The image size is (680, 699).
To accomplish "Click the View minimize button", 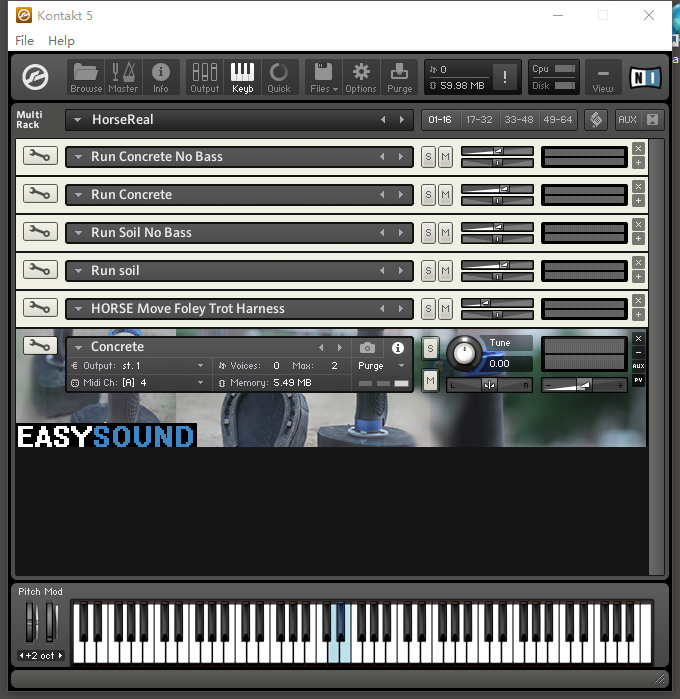I will coord(603,76).
